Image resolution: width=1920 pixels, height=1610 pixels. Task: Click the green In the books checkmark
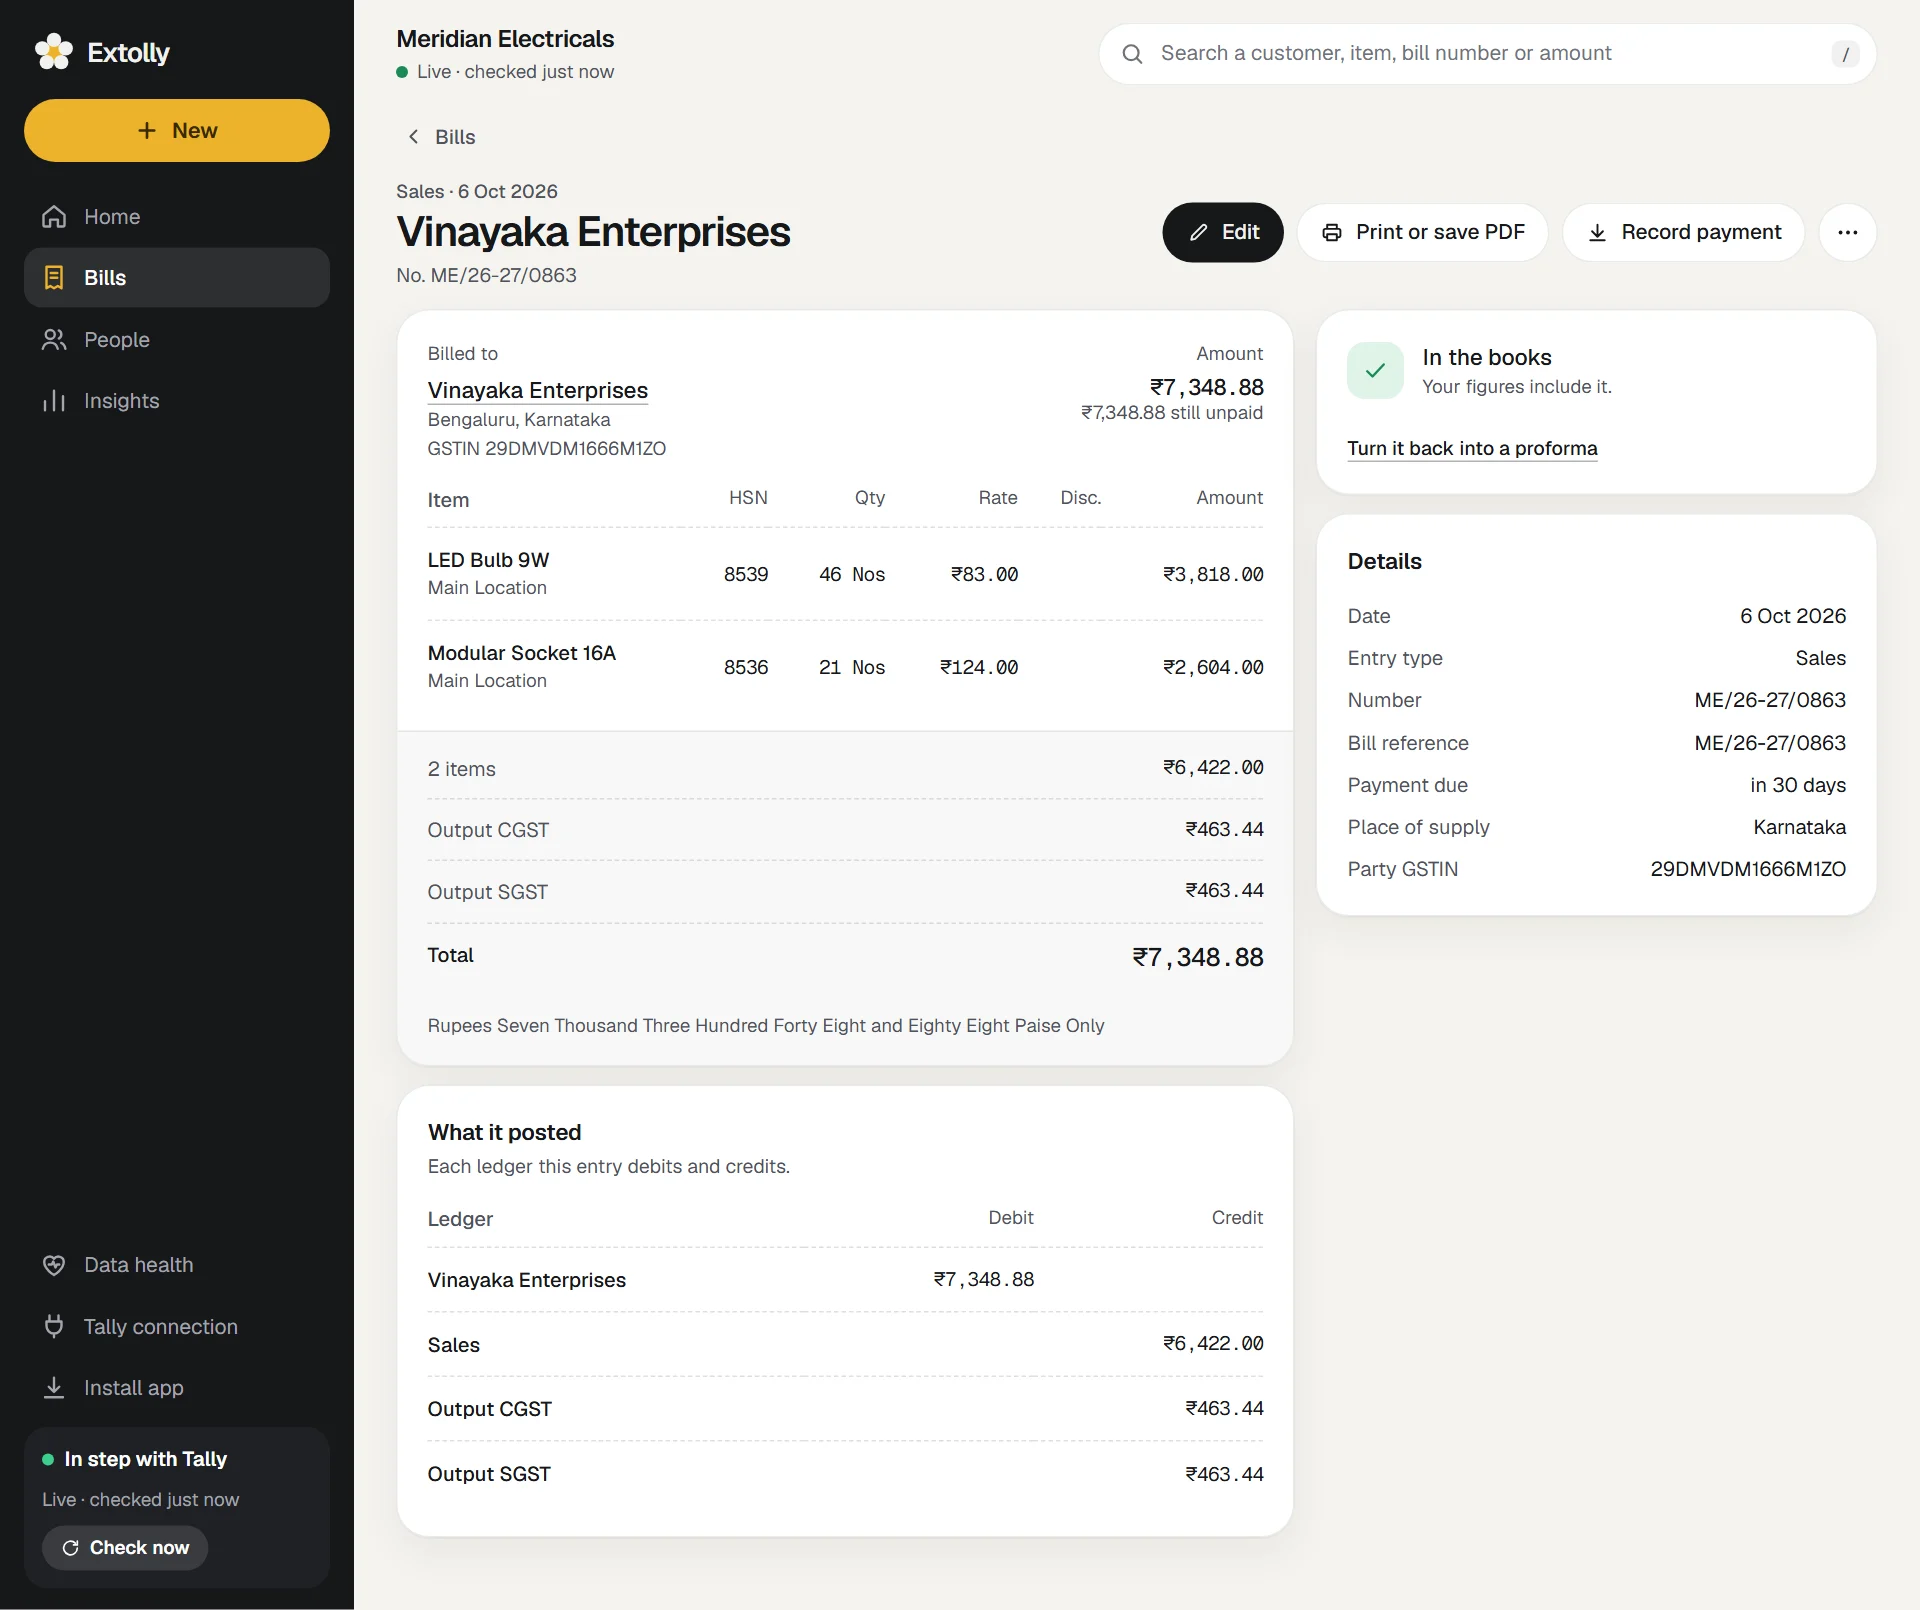click(1375, 370)
